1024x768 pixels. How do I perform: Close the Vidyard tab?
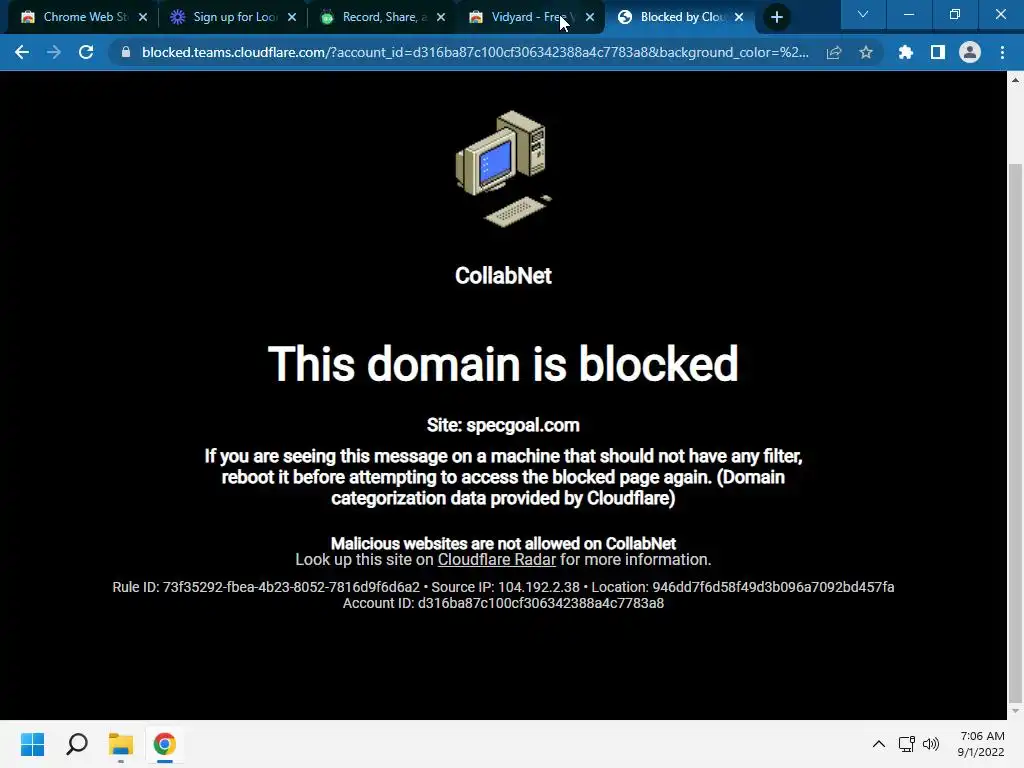coord(590,17)
